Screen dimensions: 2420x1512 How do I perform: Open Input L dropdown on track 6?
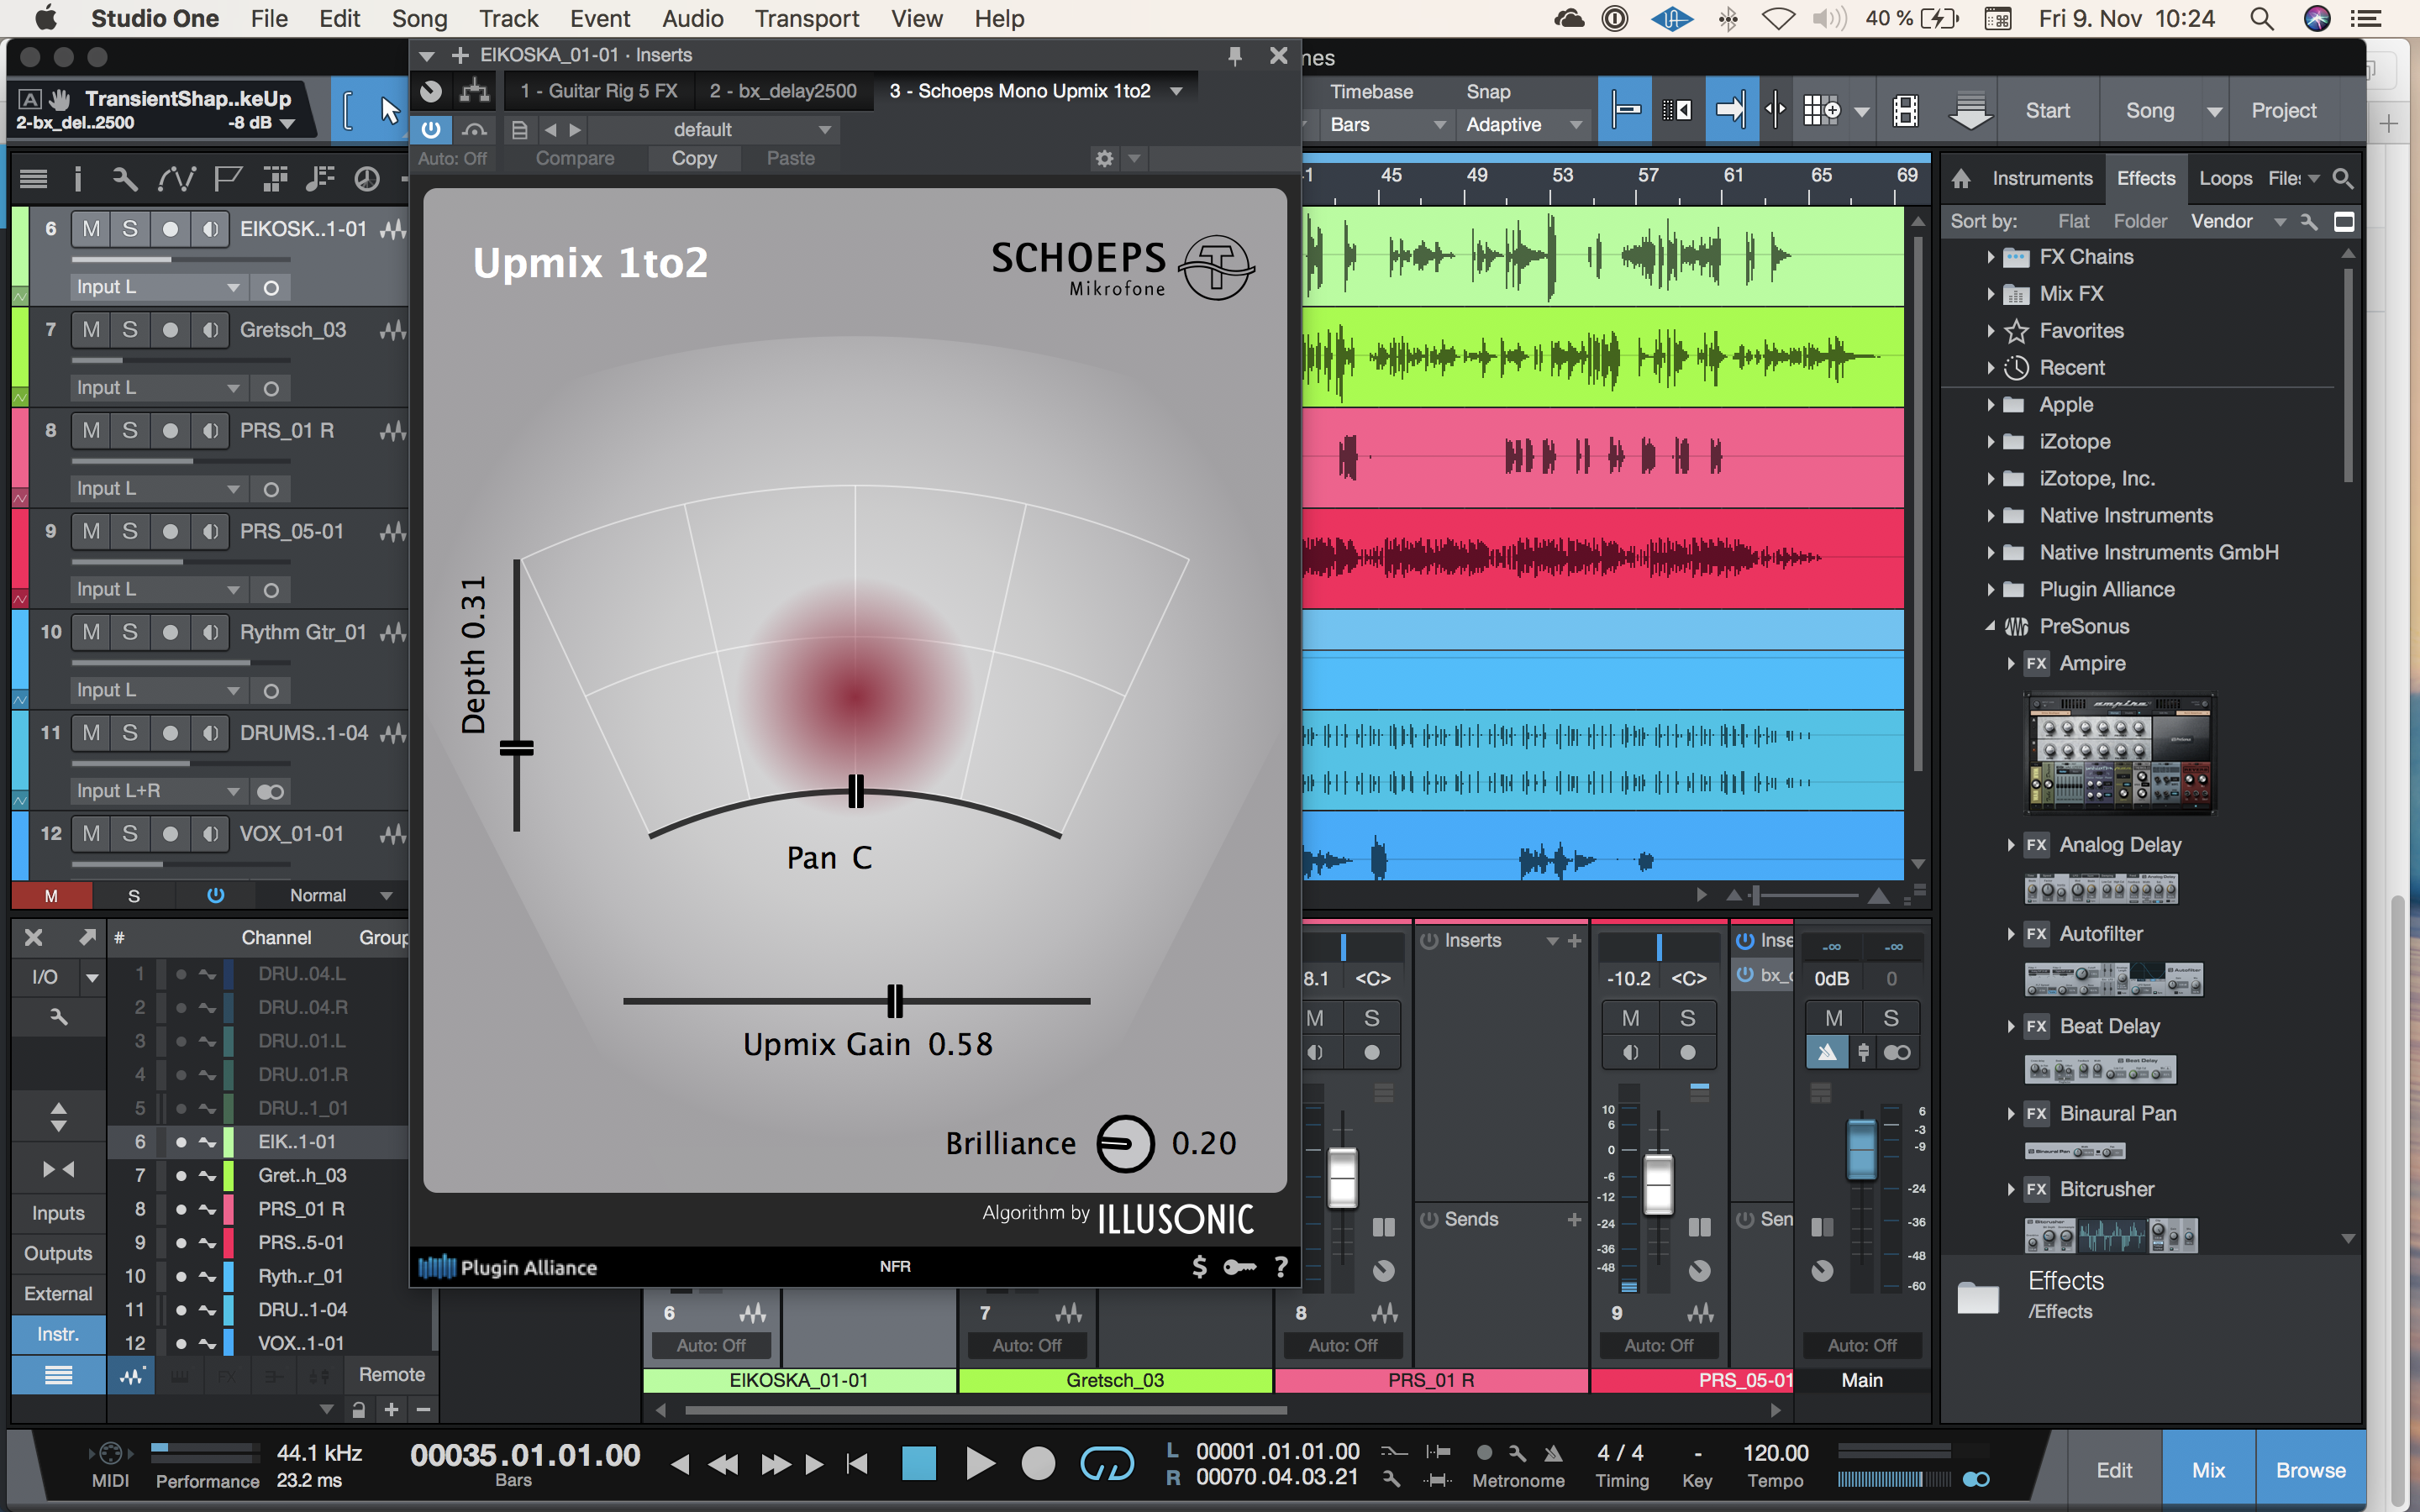(x=158, y=287)
